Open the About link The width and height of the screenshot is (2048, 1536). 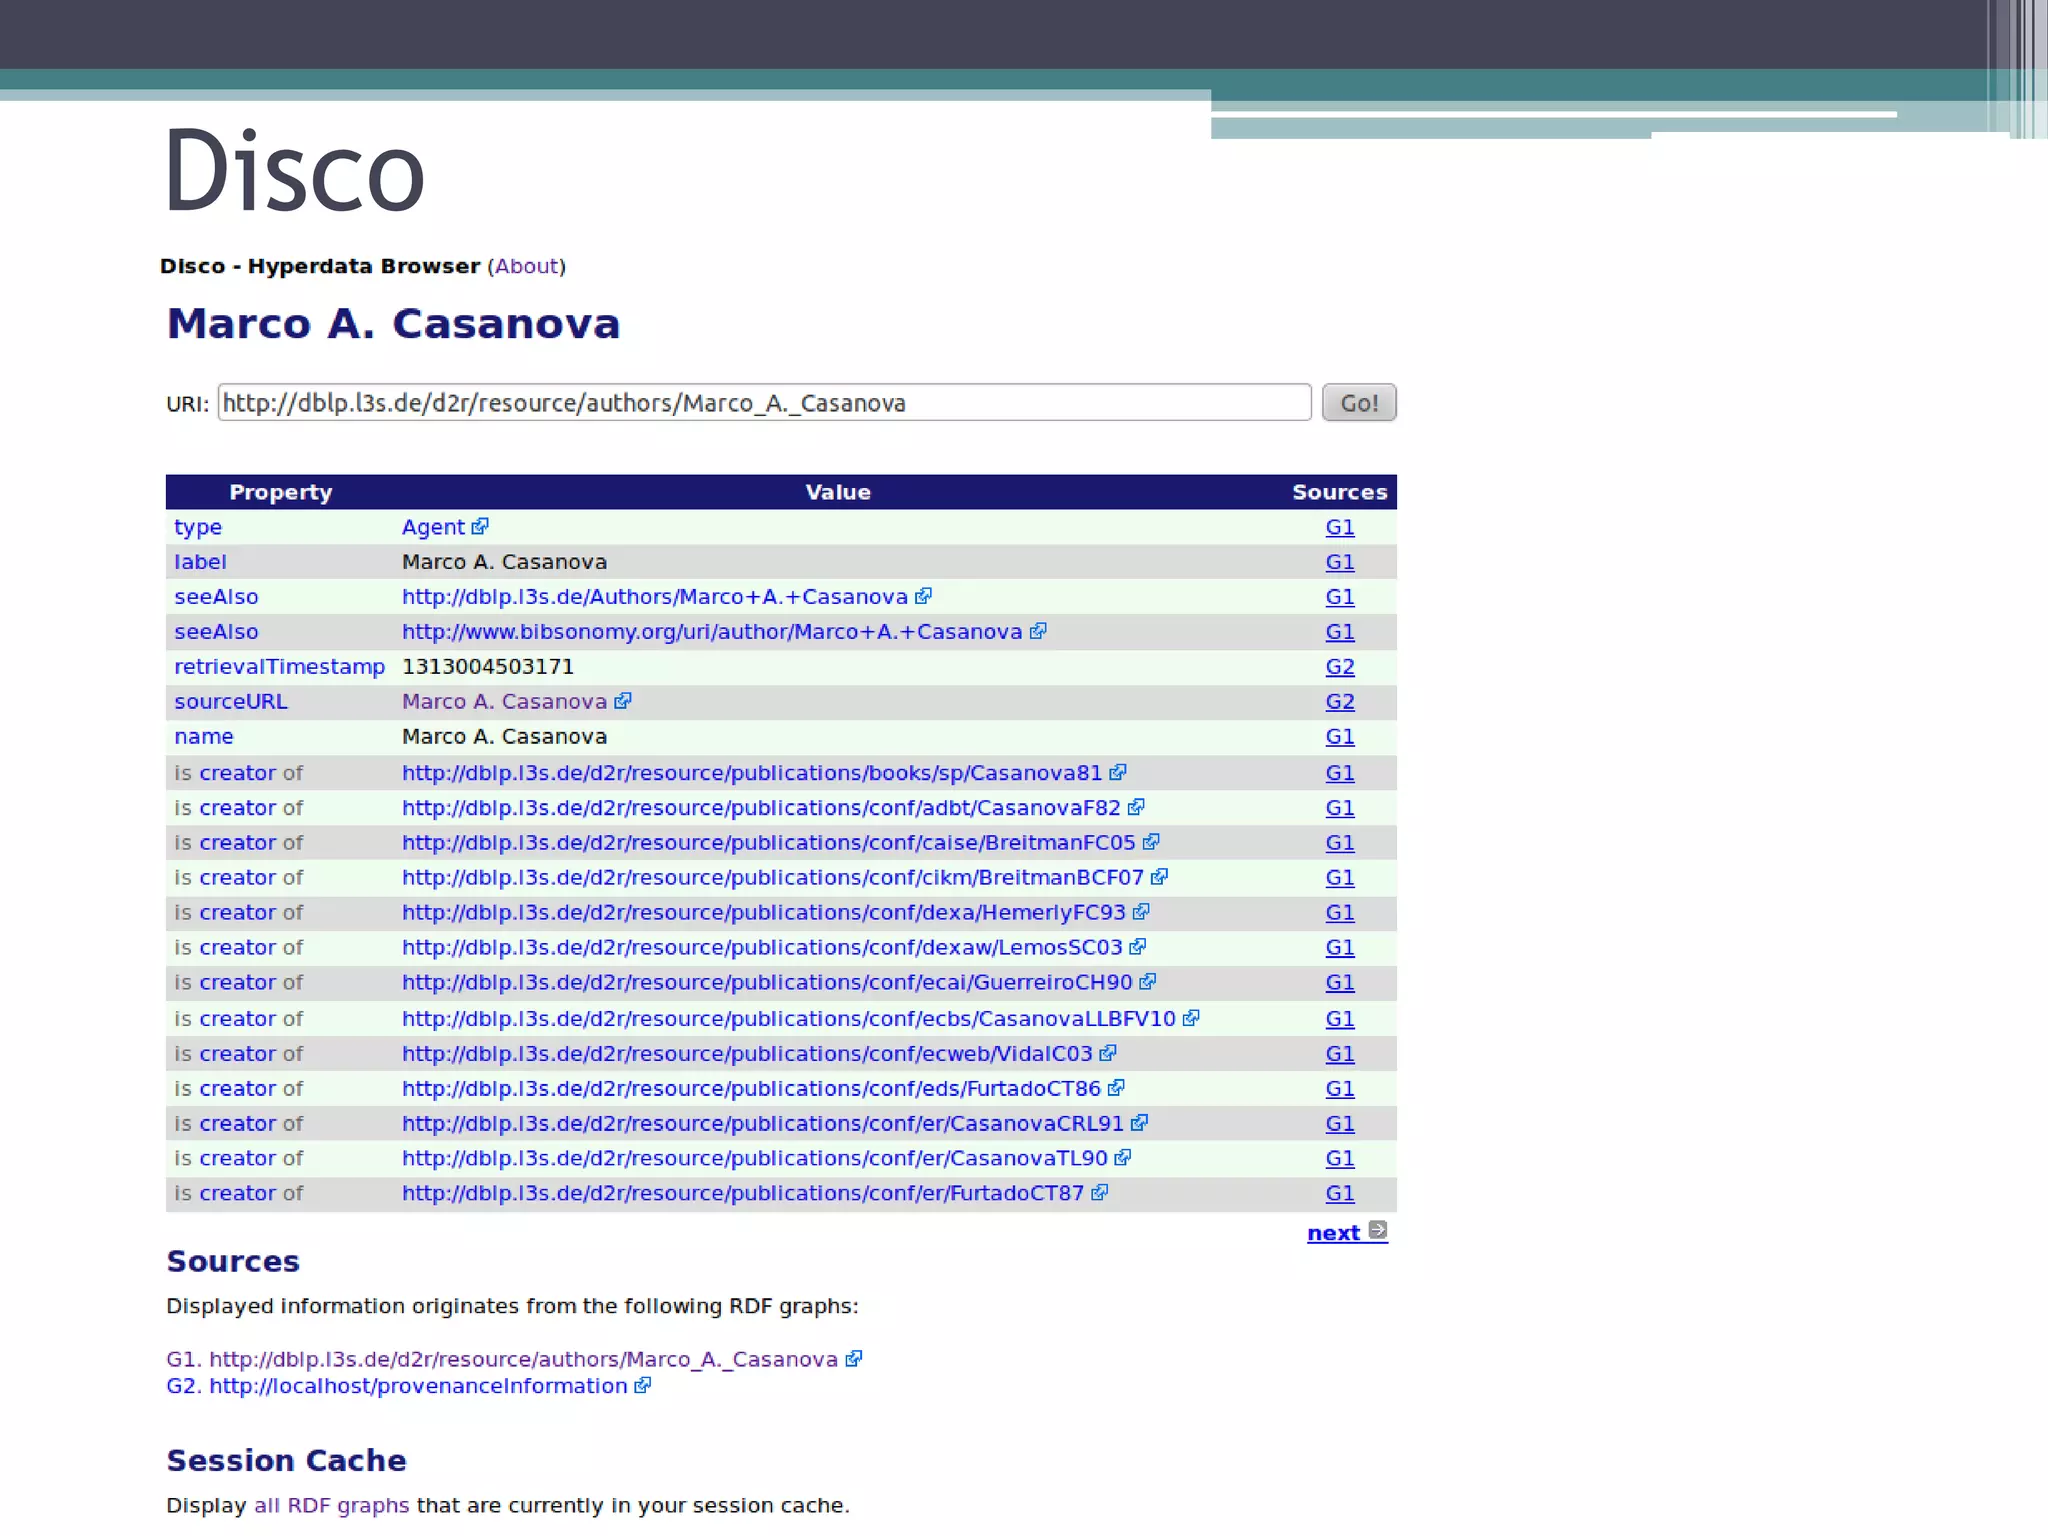click(x=526, y=266)
